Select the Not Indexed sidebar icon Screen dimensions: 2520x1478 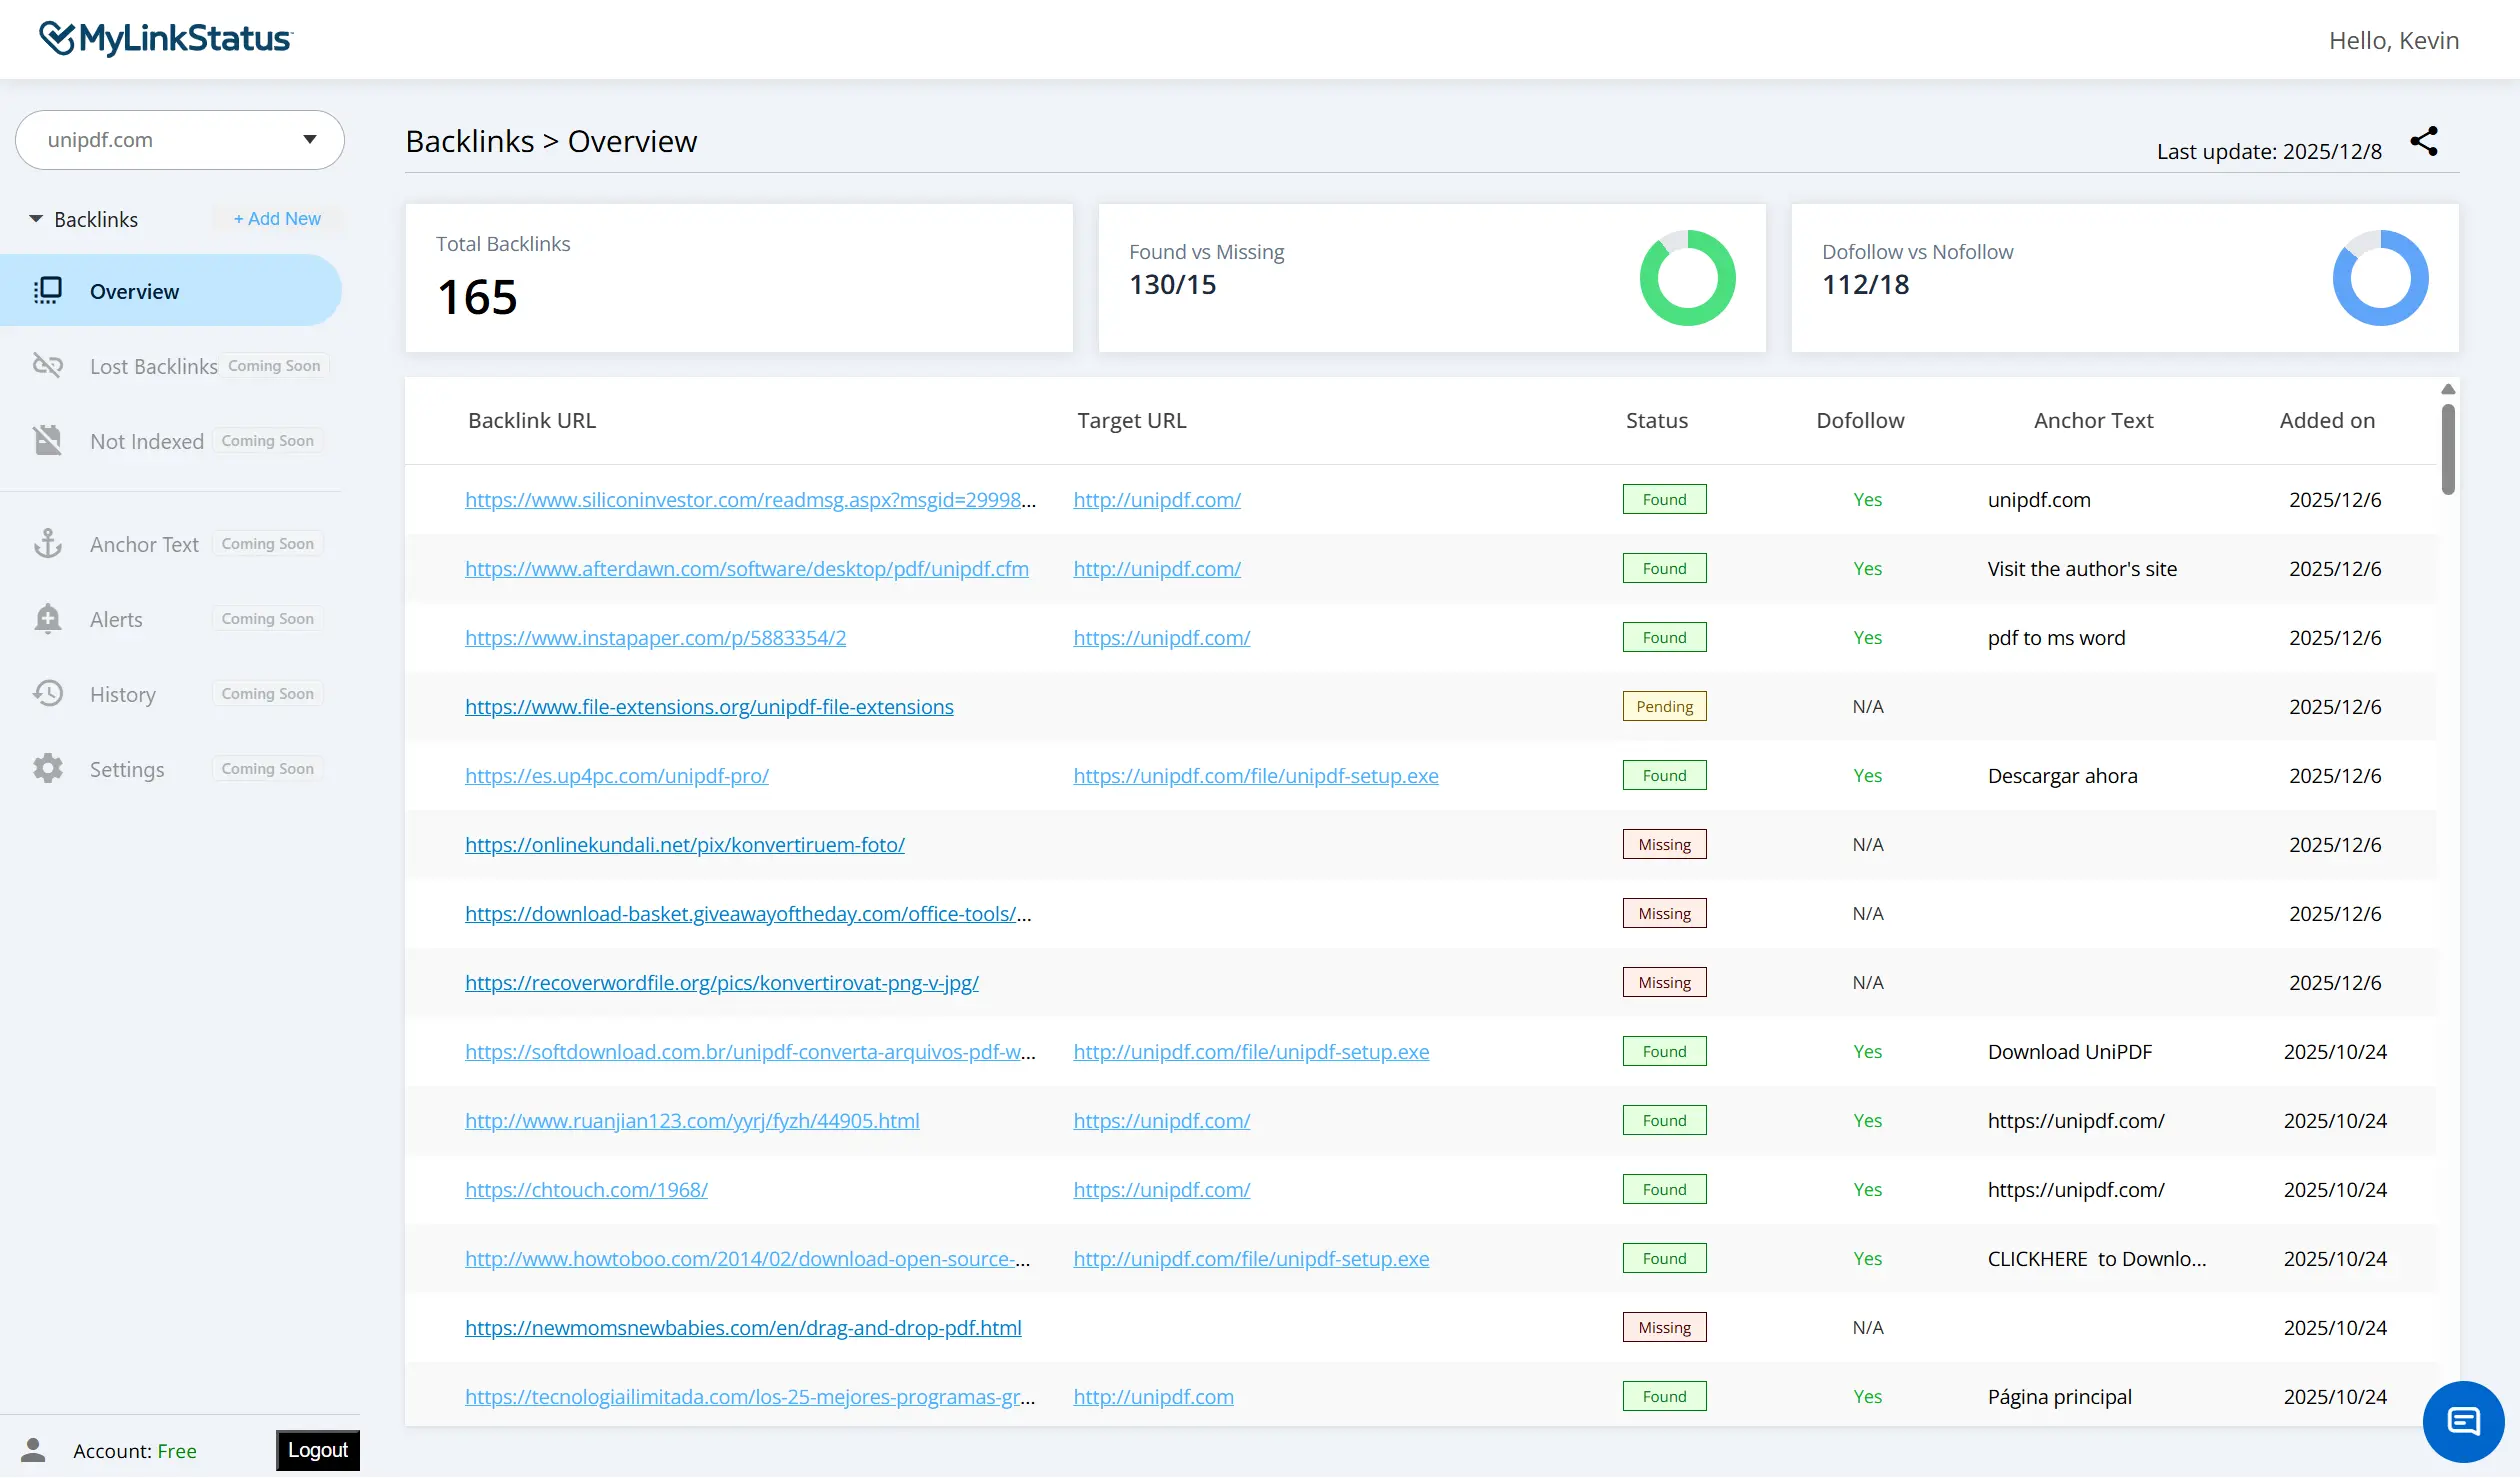click(x=48, y=440)
